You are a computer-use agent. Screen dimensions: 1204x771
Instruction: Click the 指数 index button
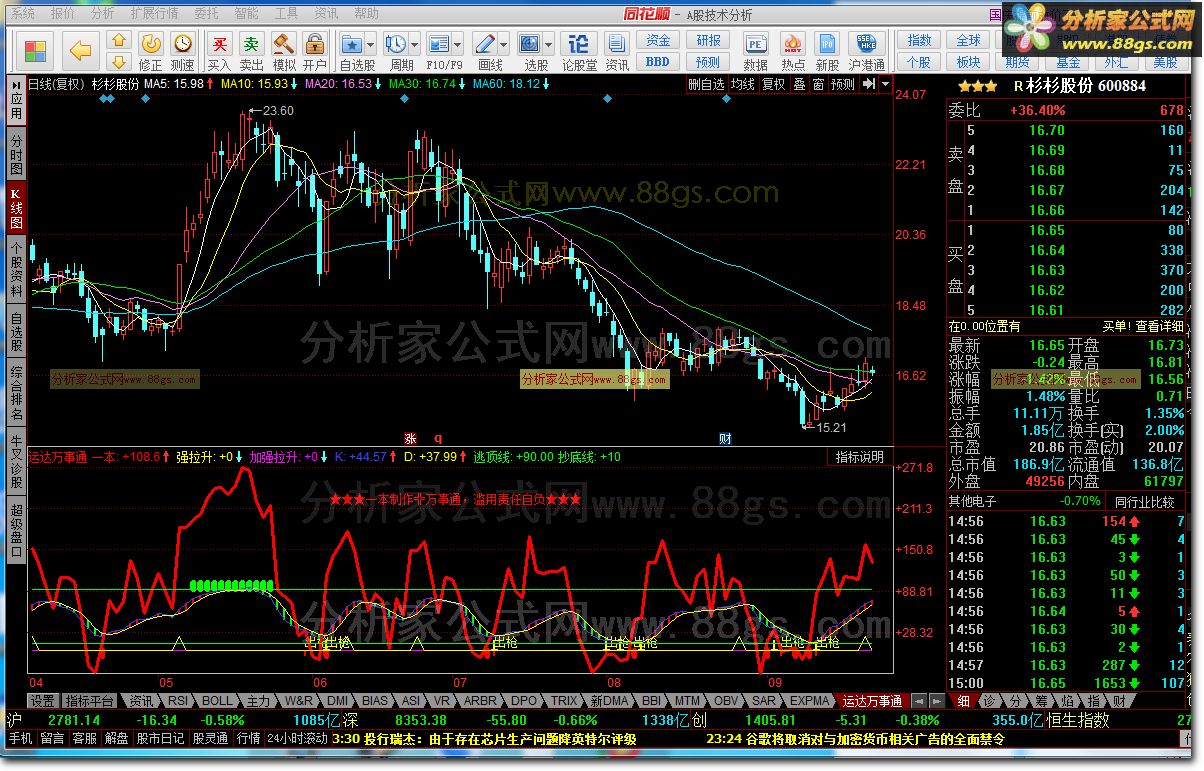pos(919,40)
